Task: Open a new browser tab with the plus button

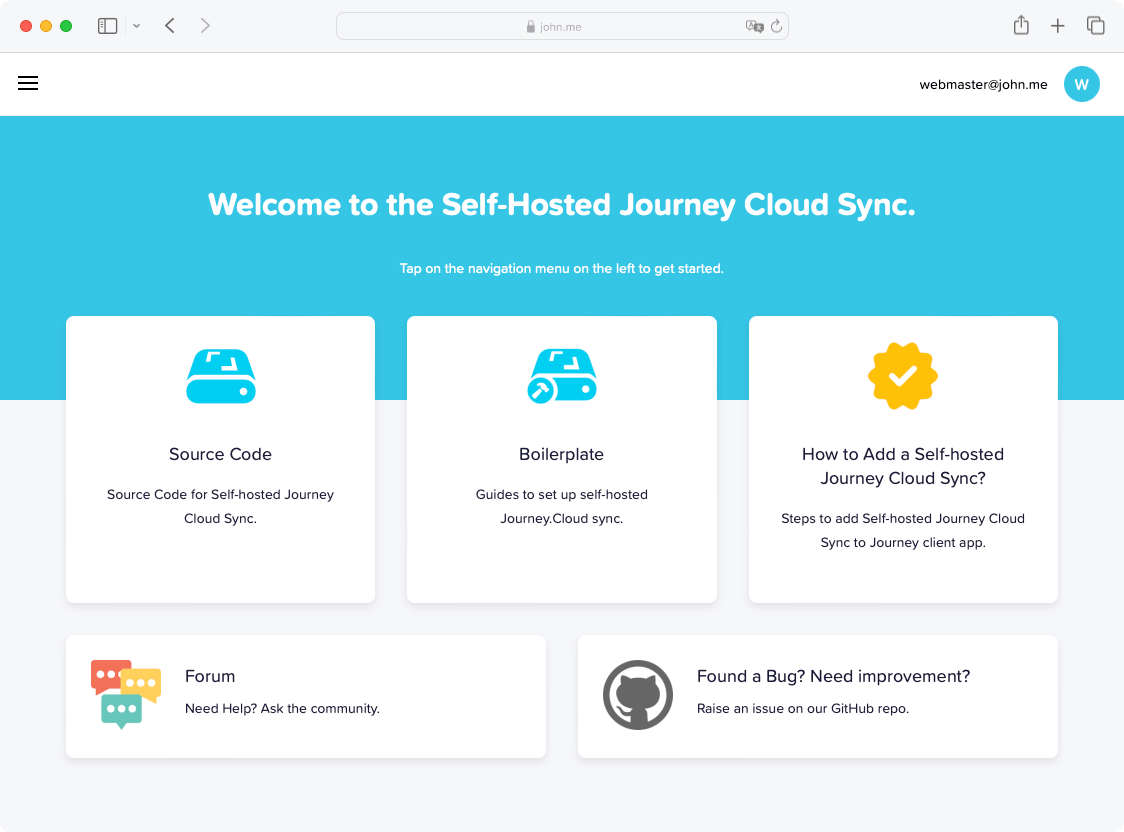Action: pos(1058,25)
